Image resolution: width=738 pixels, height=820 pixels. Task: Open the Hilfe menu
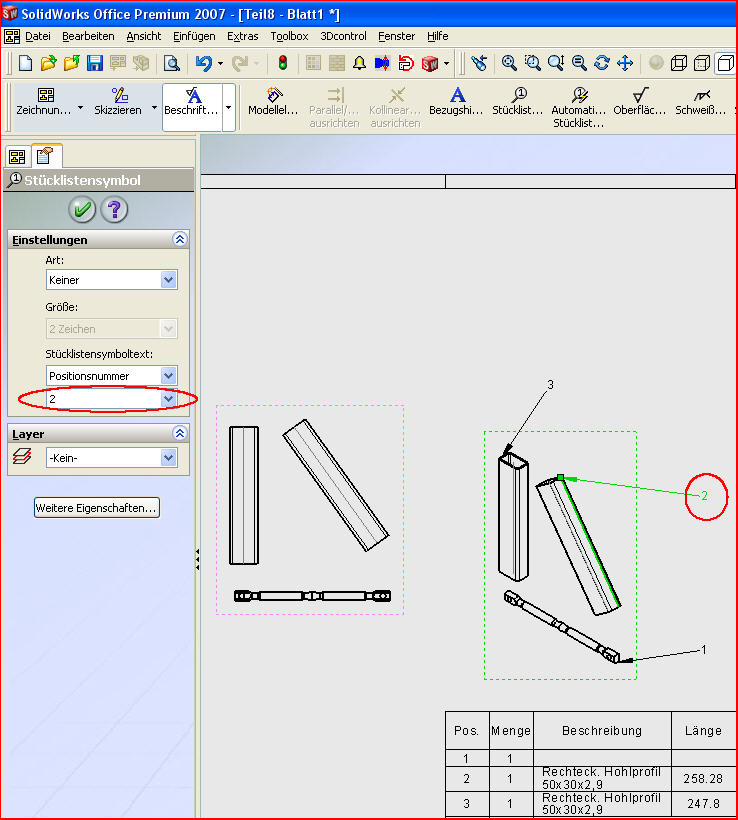point(437,36)
